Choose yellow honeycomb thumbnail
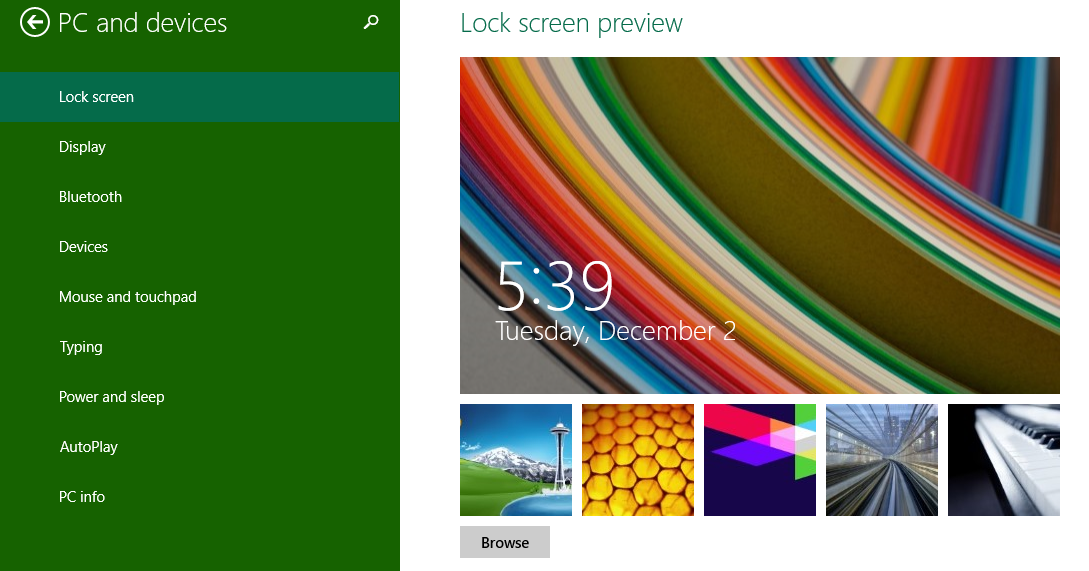The height and width of the screenshot is (571, 1089). click(638, 460)
